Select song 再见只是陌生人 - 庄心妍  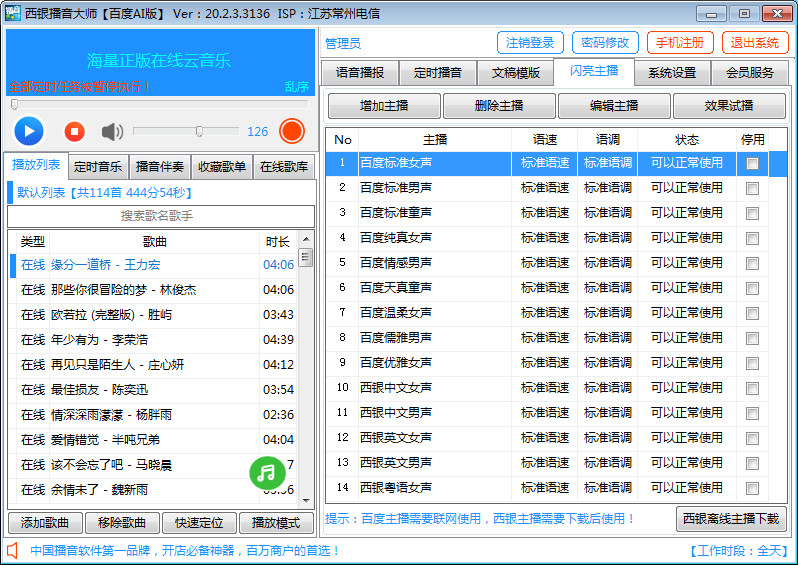pyautogui.click(x=152, y=365)
